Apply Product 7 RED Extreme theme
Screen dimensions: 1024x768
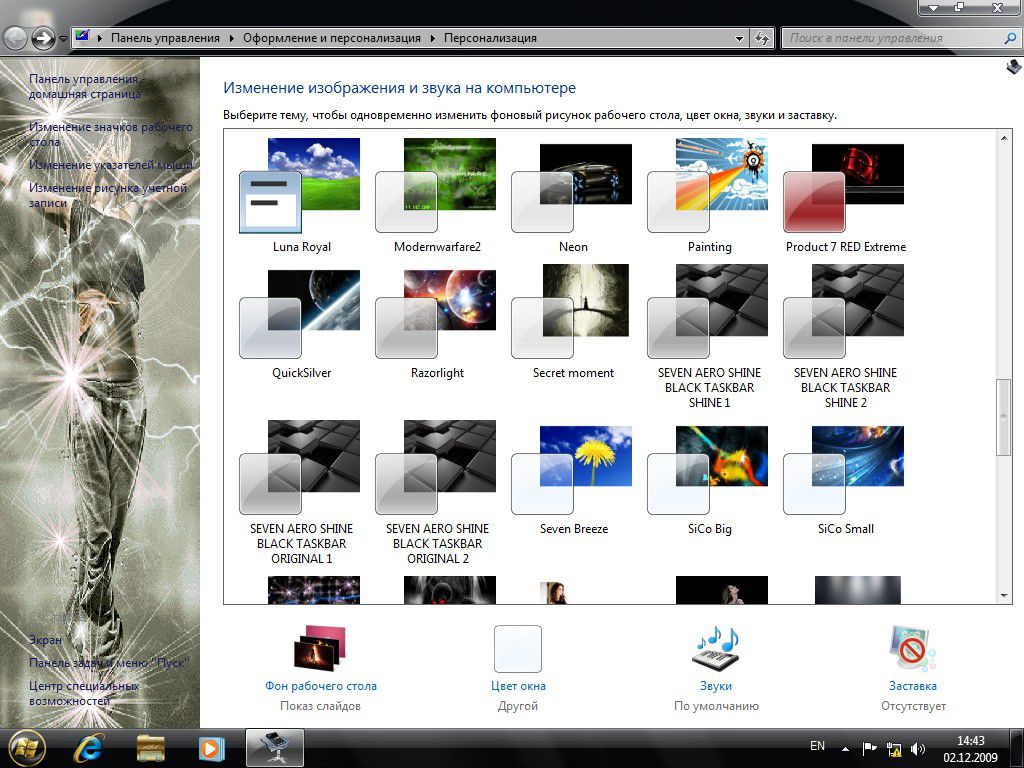[x=846, y=195]
